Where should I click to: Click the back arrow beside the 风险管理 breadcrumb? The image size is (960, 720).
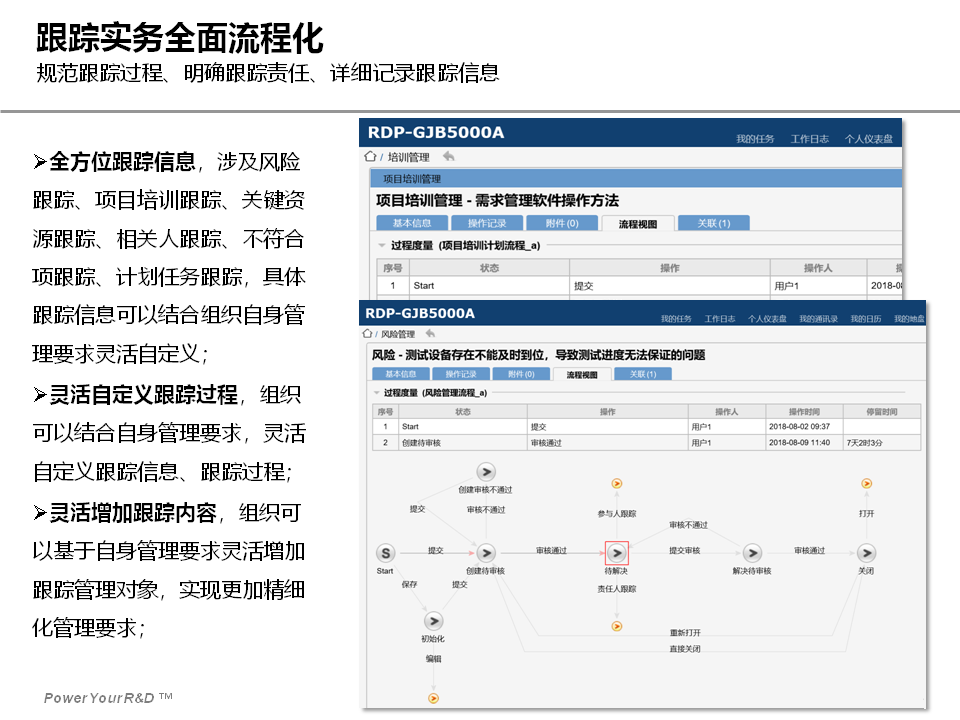[x=430, y=333]
